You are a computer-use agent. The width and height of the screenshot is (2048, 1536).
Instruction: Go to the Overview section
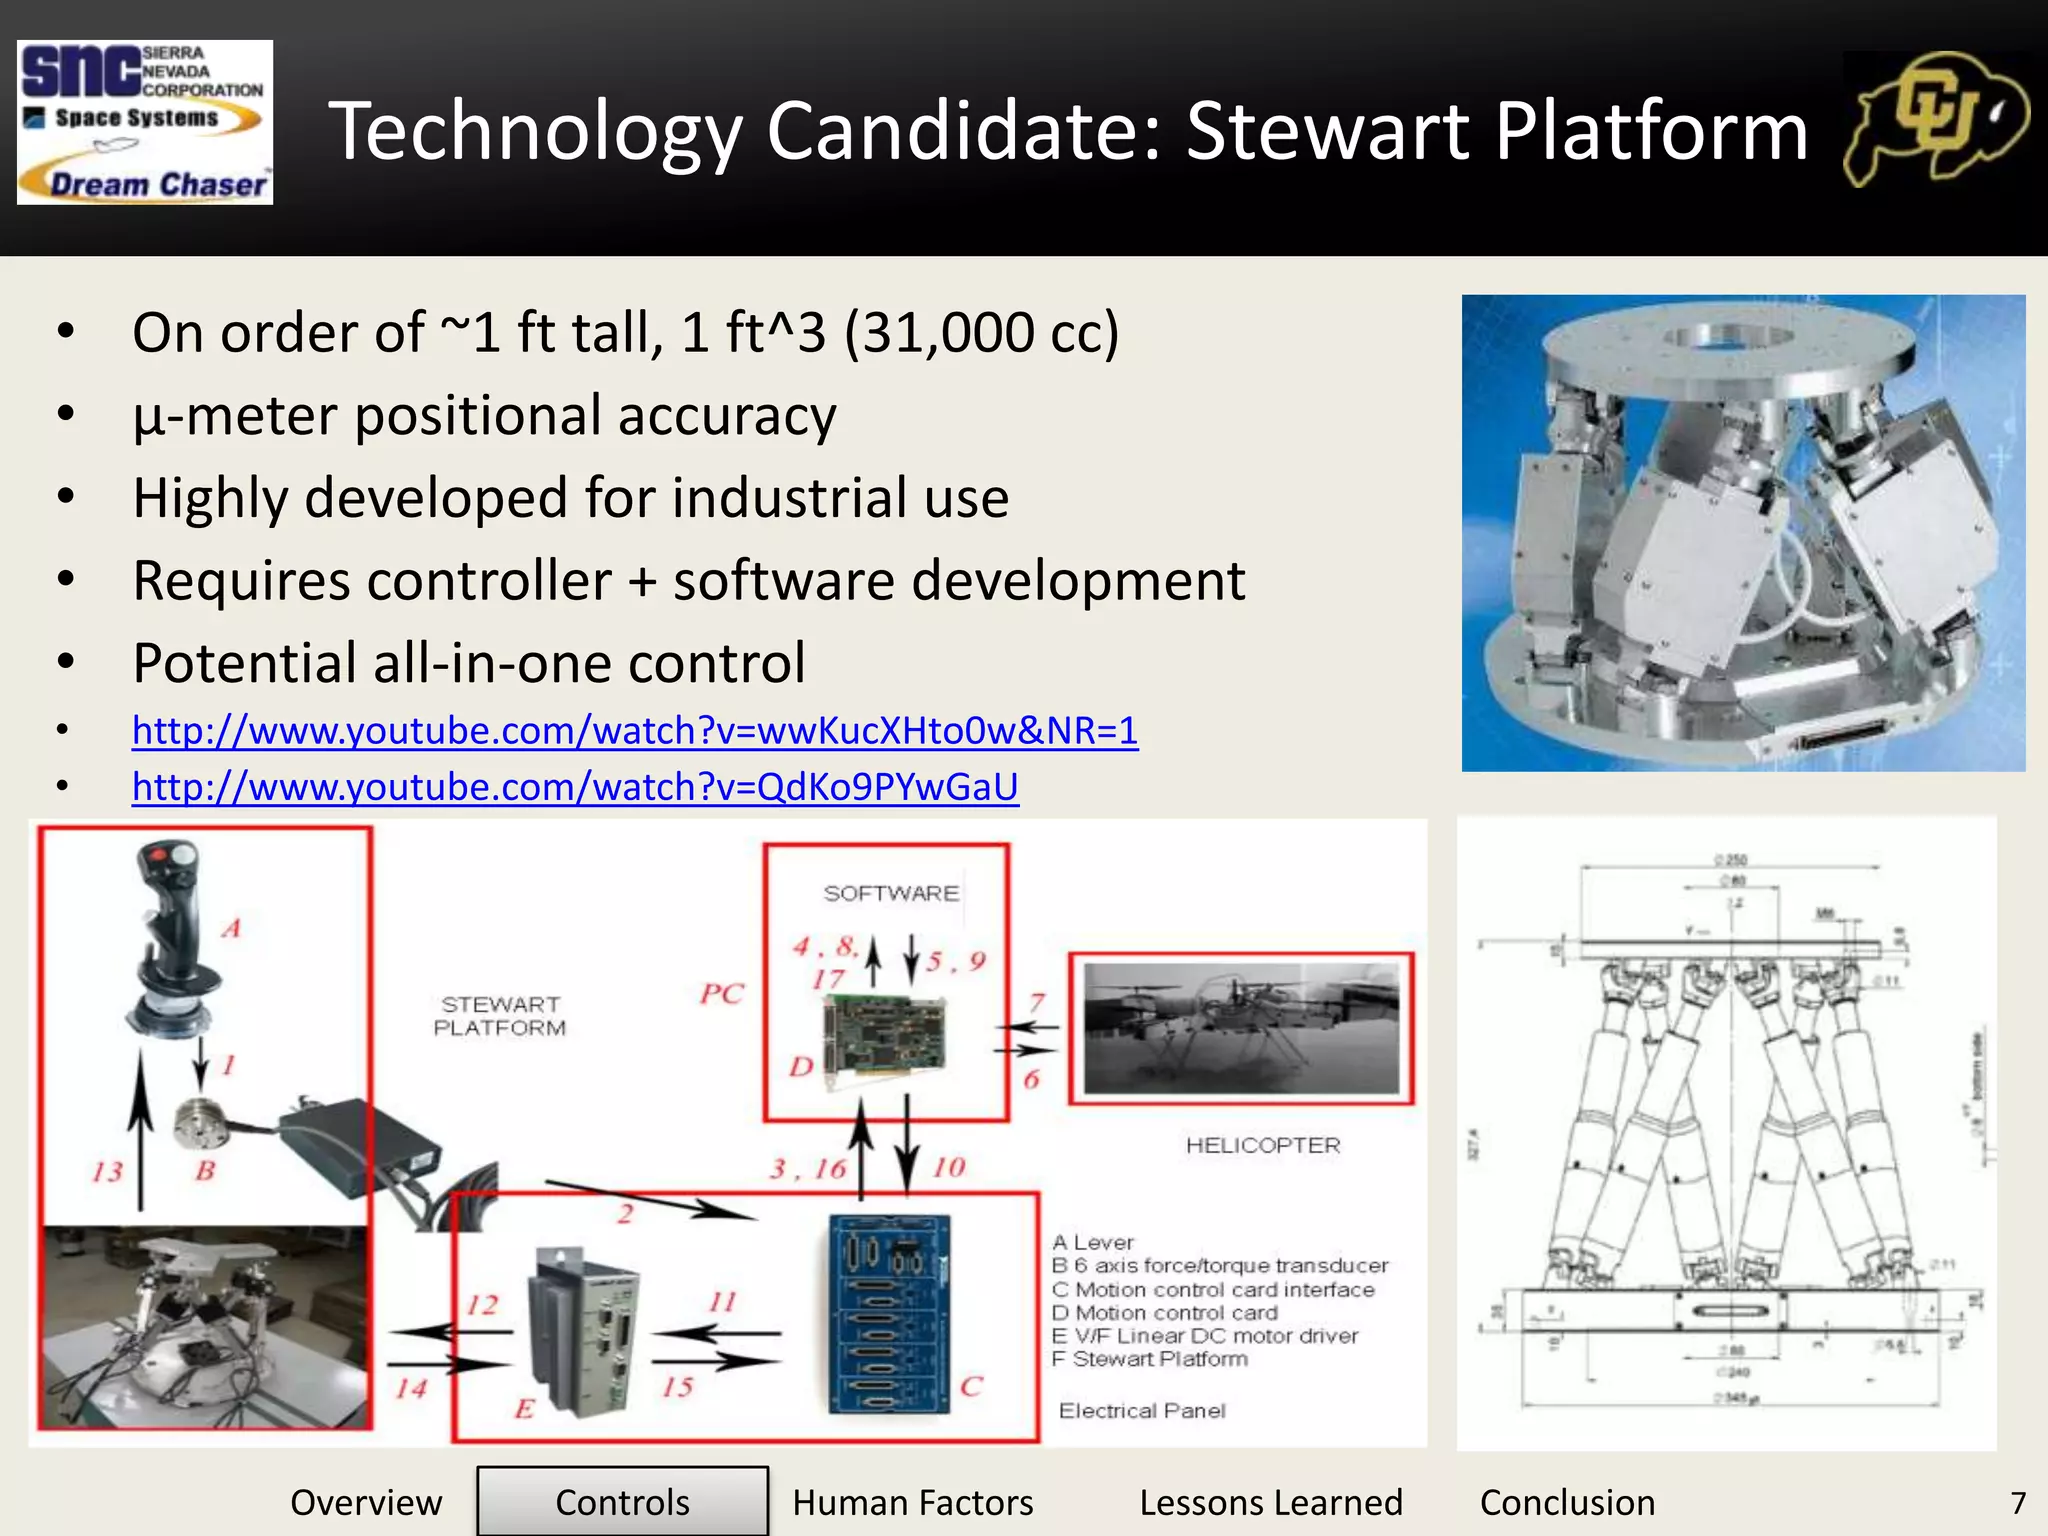[366, 1502]
